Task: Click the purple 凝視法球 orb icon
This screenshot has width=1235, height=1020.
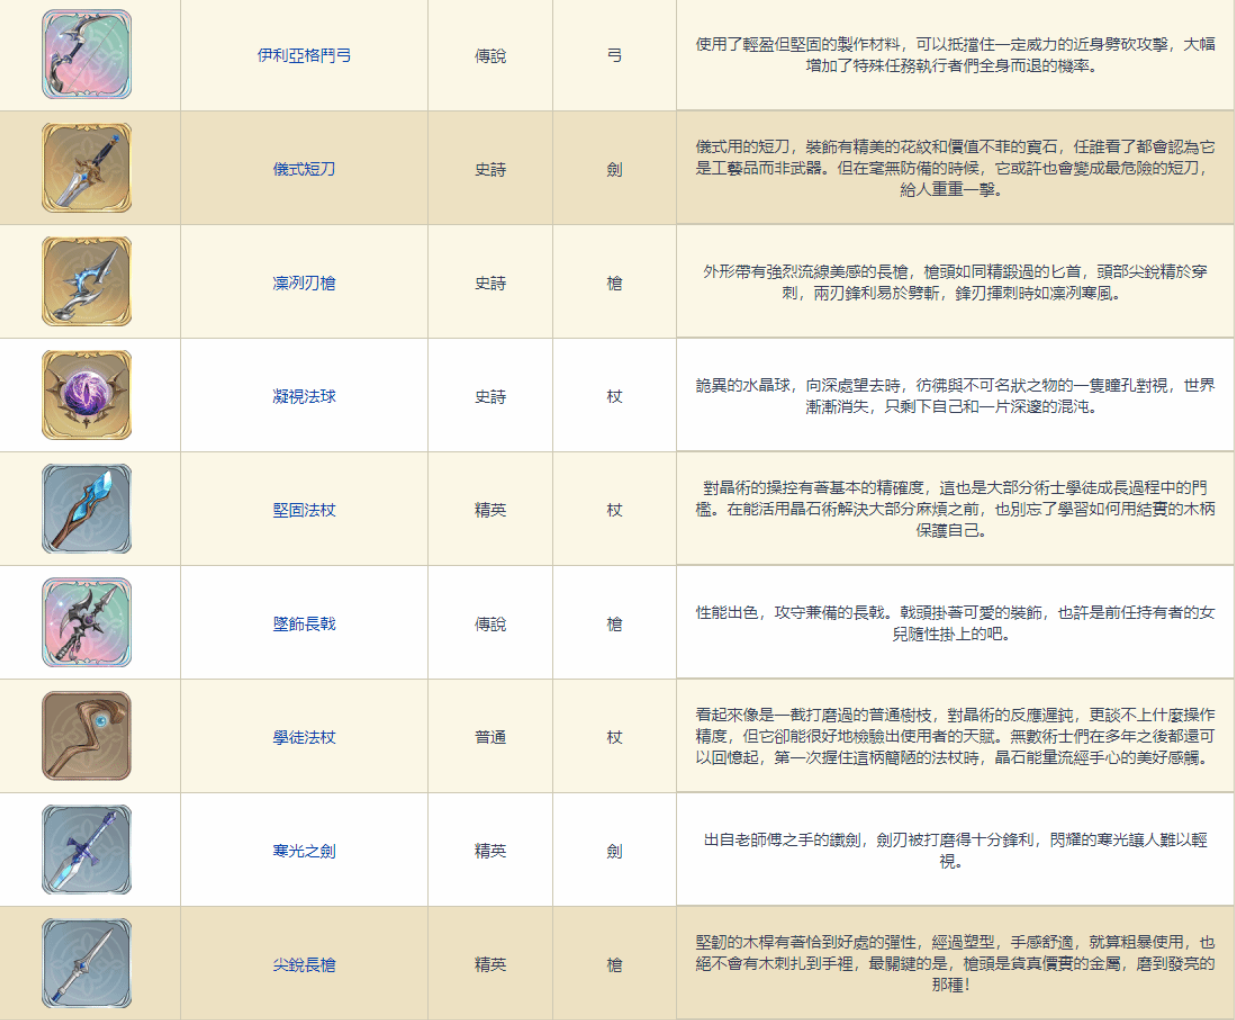Action: coord(87,395)
